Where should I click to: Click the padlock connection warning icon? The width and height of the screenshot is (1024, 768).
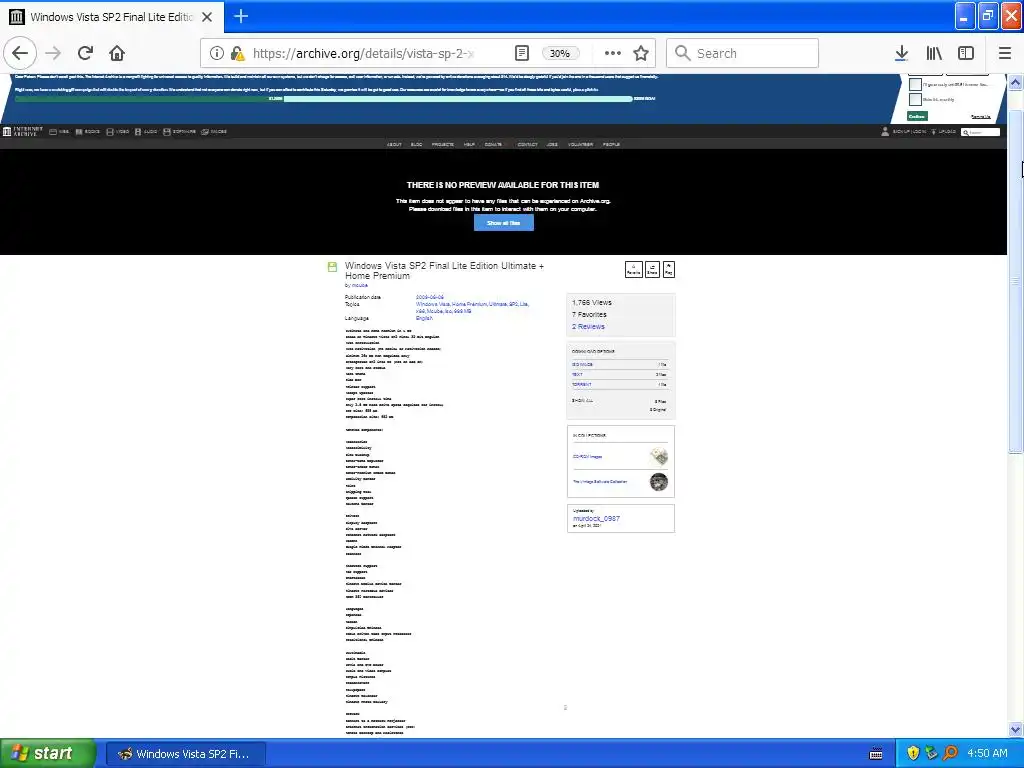pyautogui.click(x=238, y=54)
